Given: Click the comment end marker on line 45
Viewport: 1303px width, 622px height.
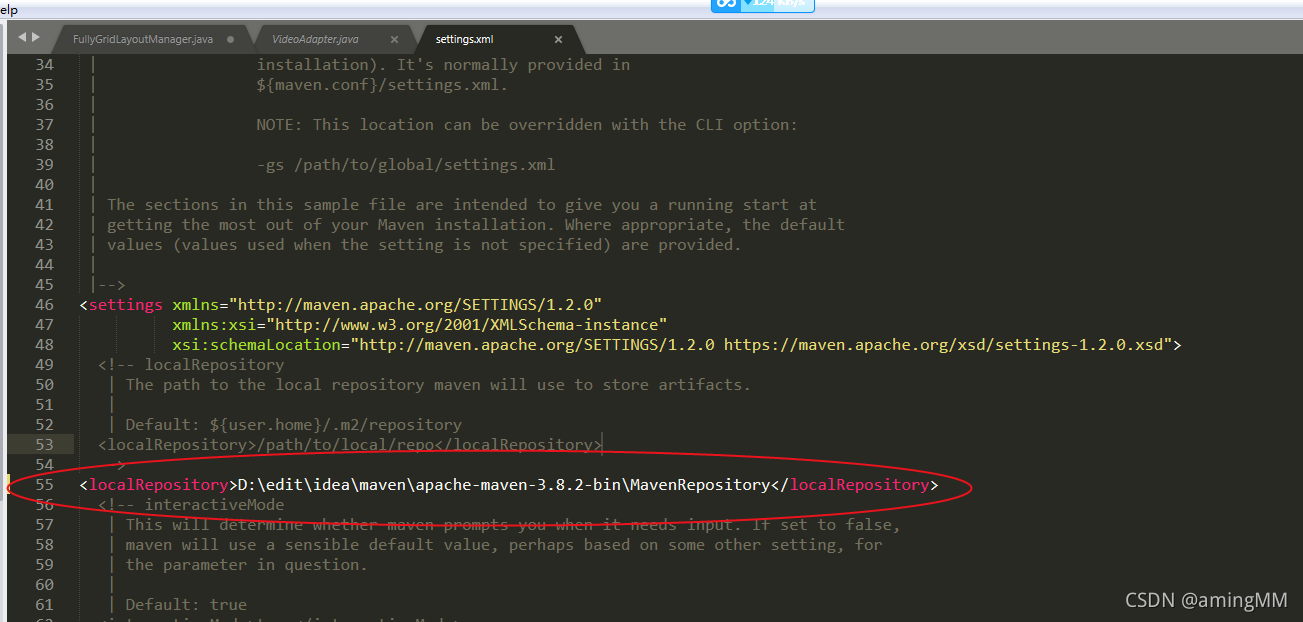Looking at the screenshot, I should (111, 284).
